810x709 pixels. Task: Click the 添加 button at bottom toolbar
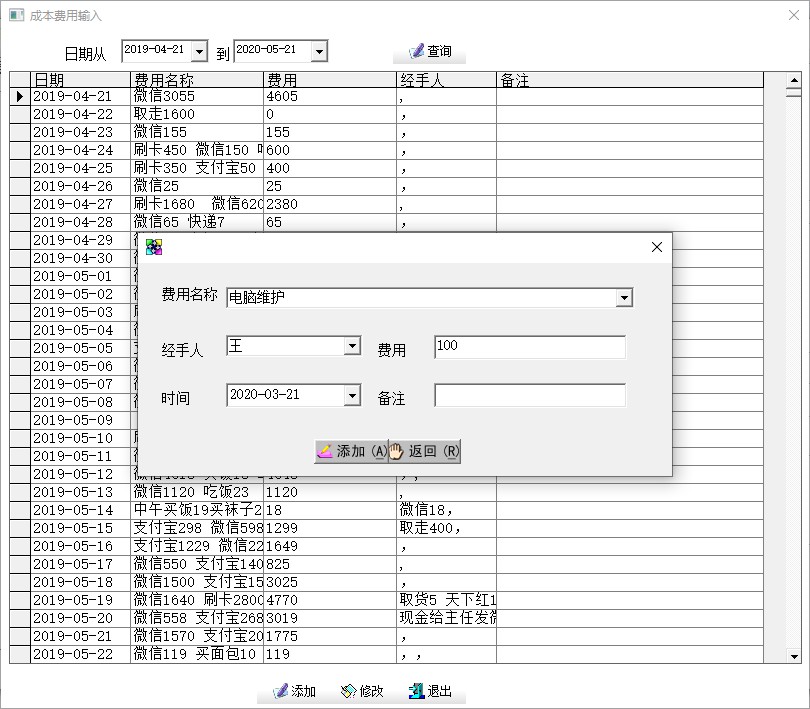point(294,691)
